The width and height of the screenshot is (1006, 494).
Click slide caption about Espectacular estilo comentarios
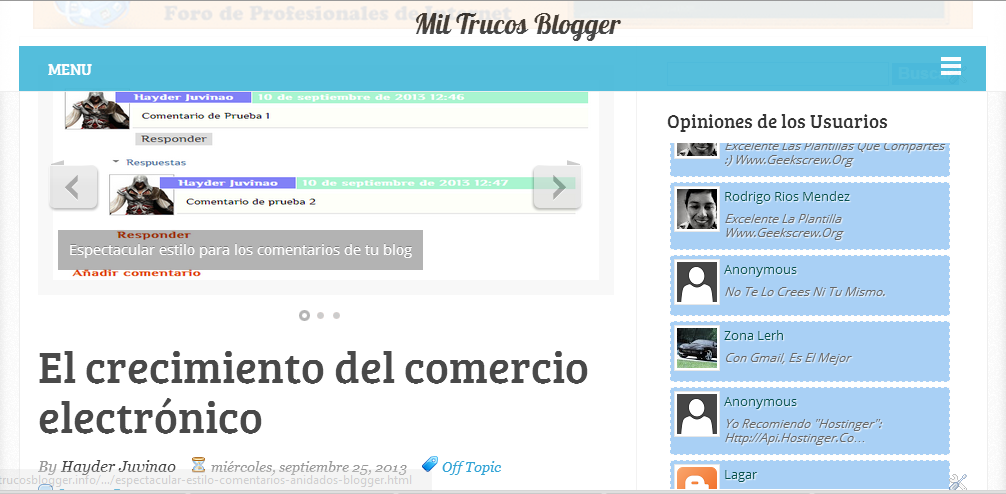pyautogui.click(x=240, y=250)
